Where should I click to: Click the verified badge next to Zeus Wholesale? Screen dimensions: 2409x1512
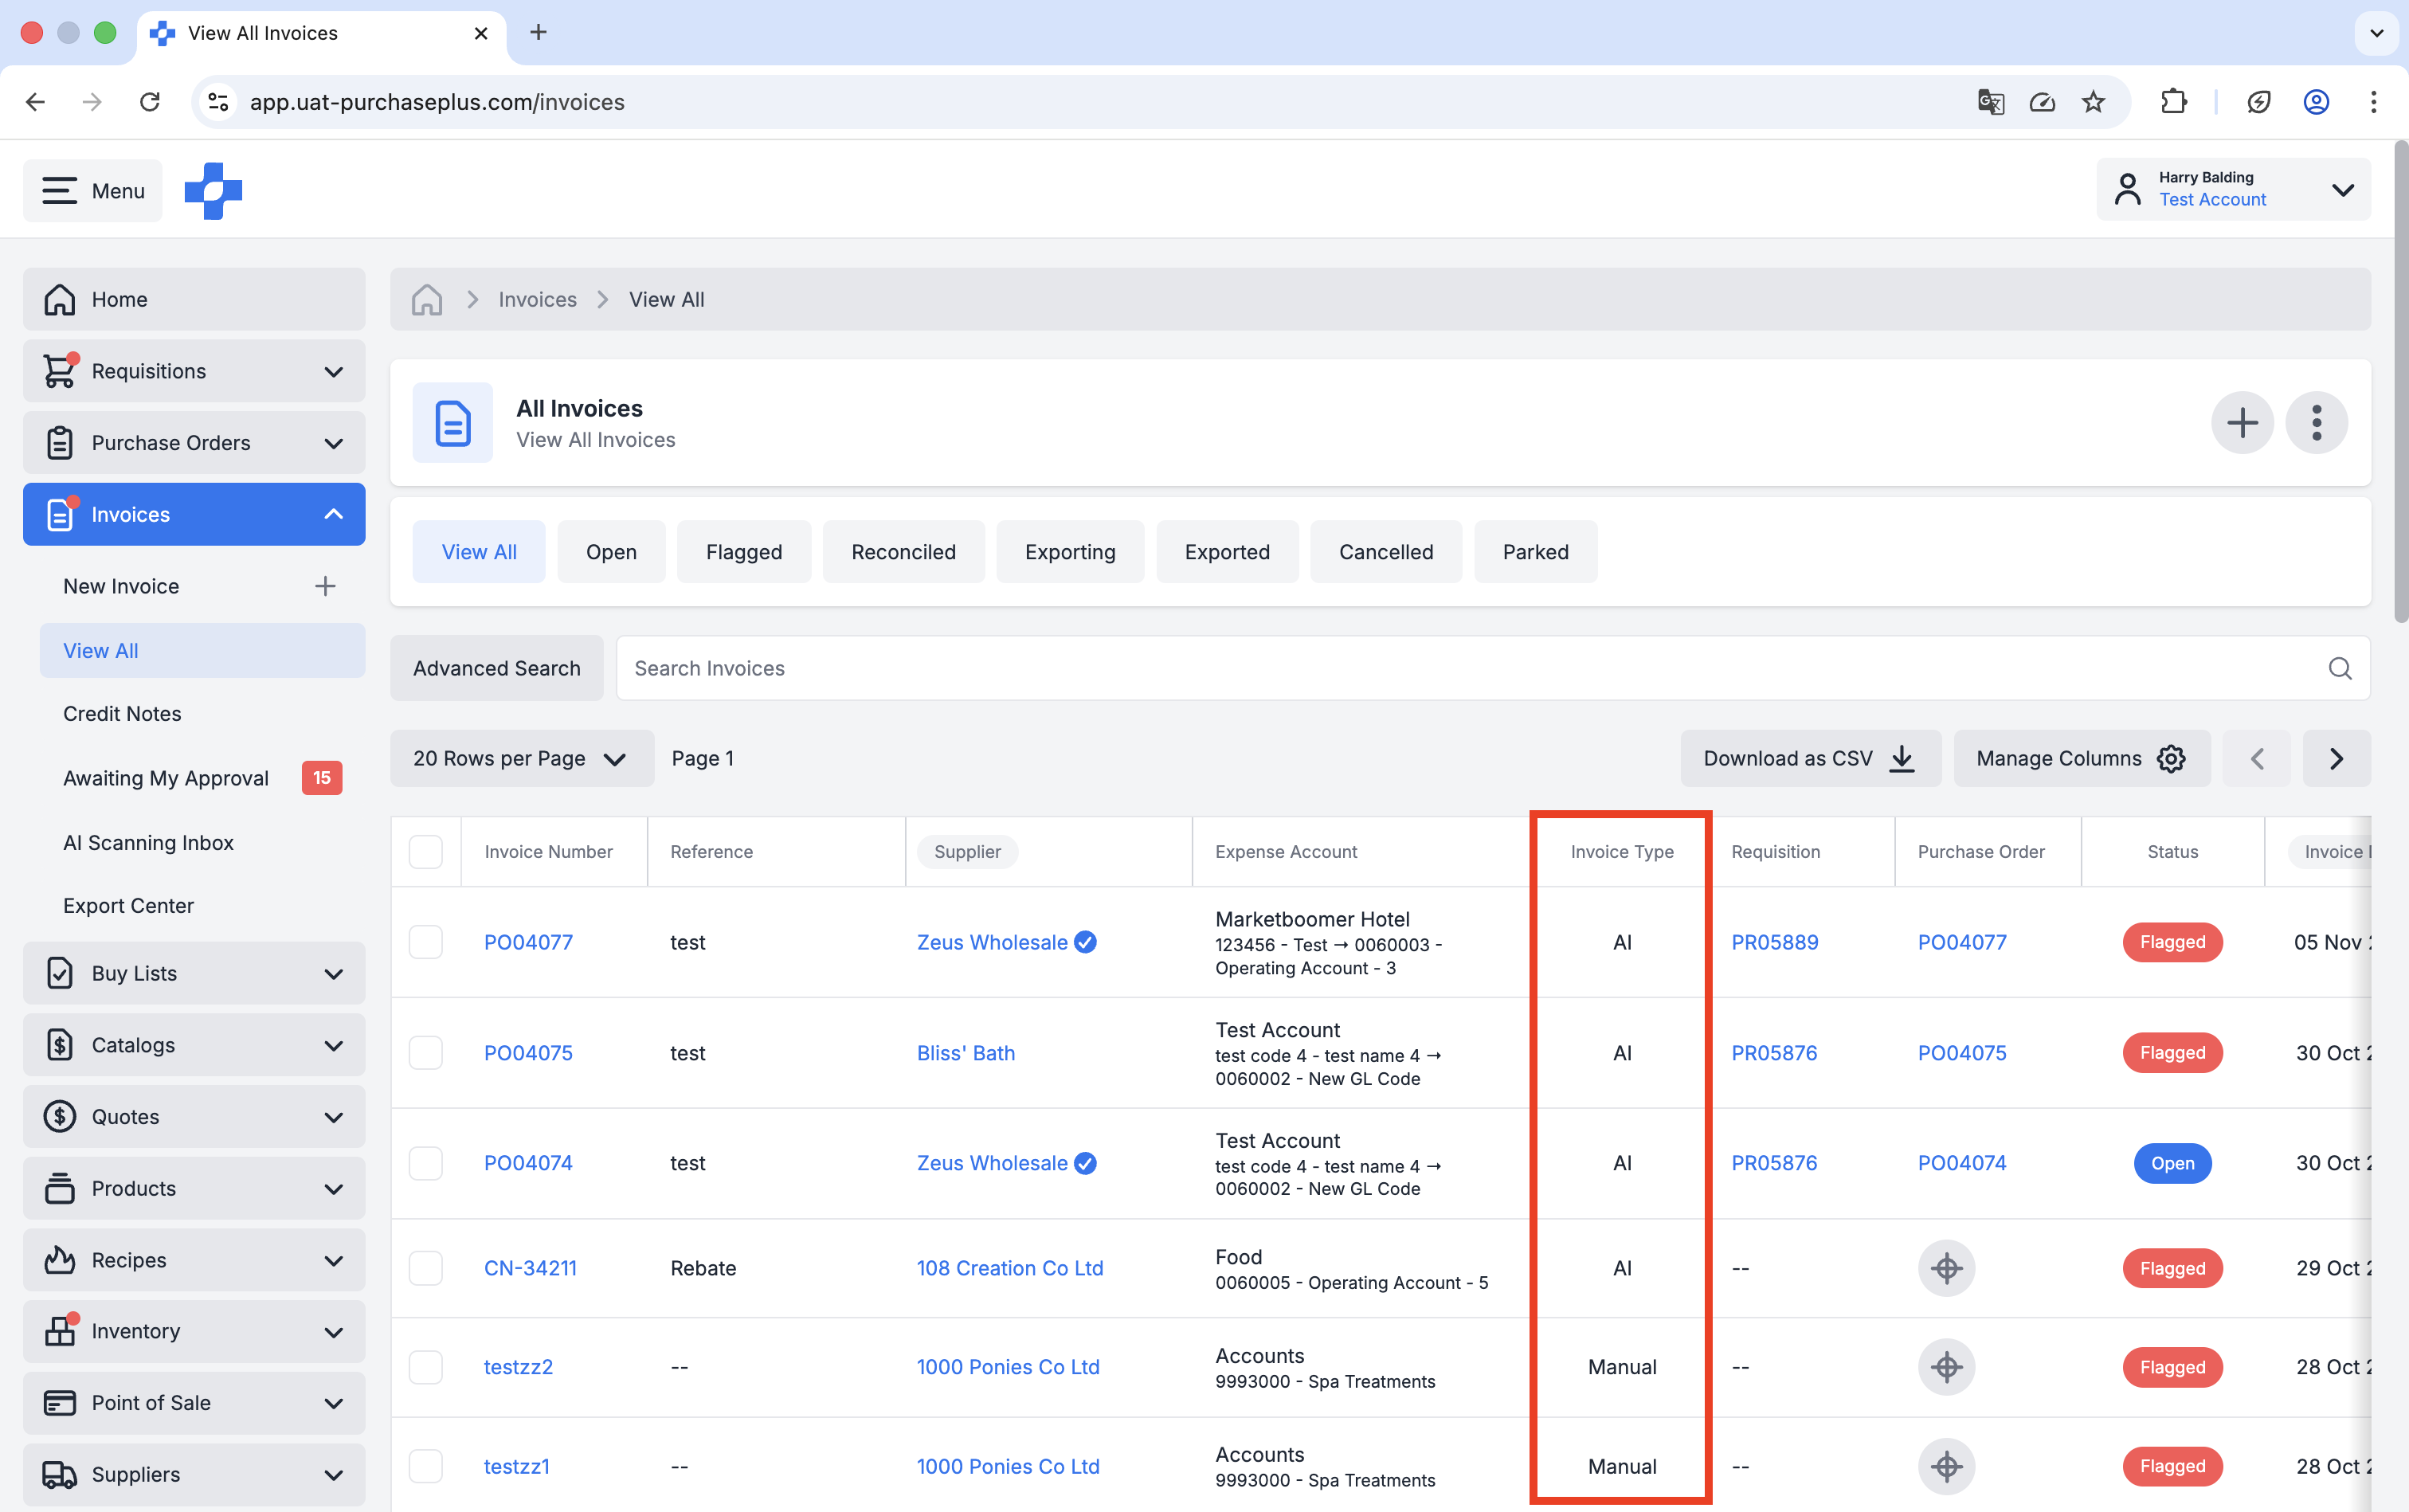pos(1085,941)
